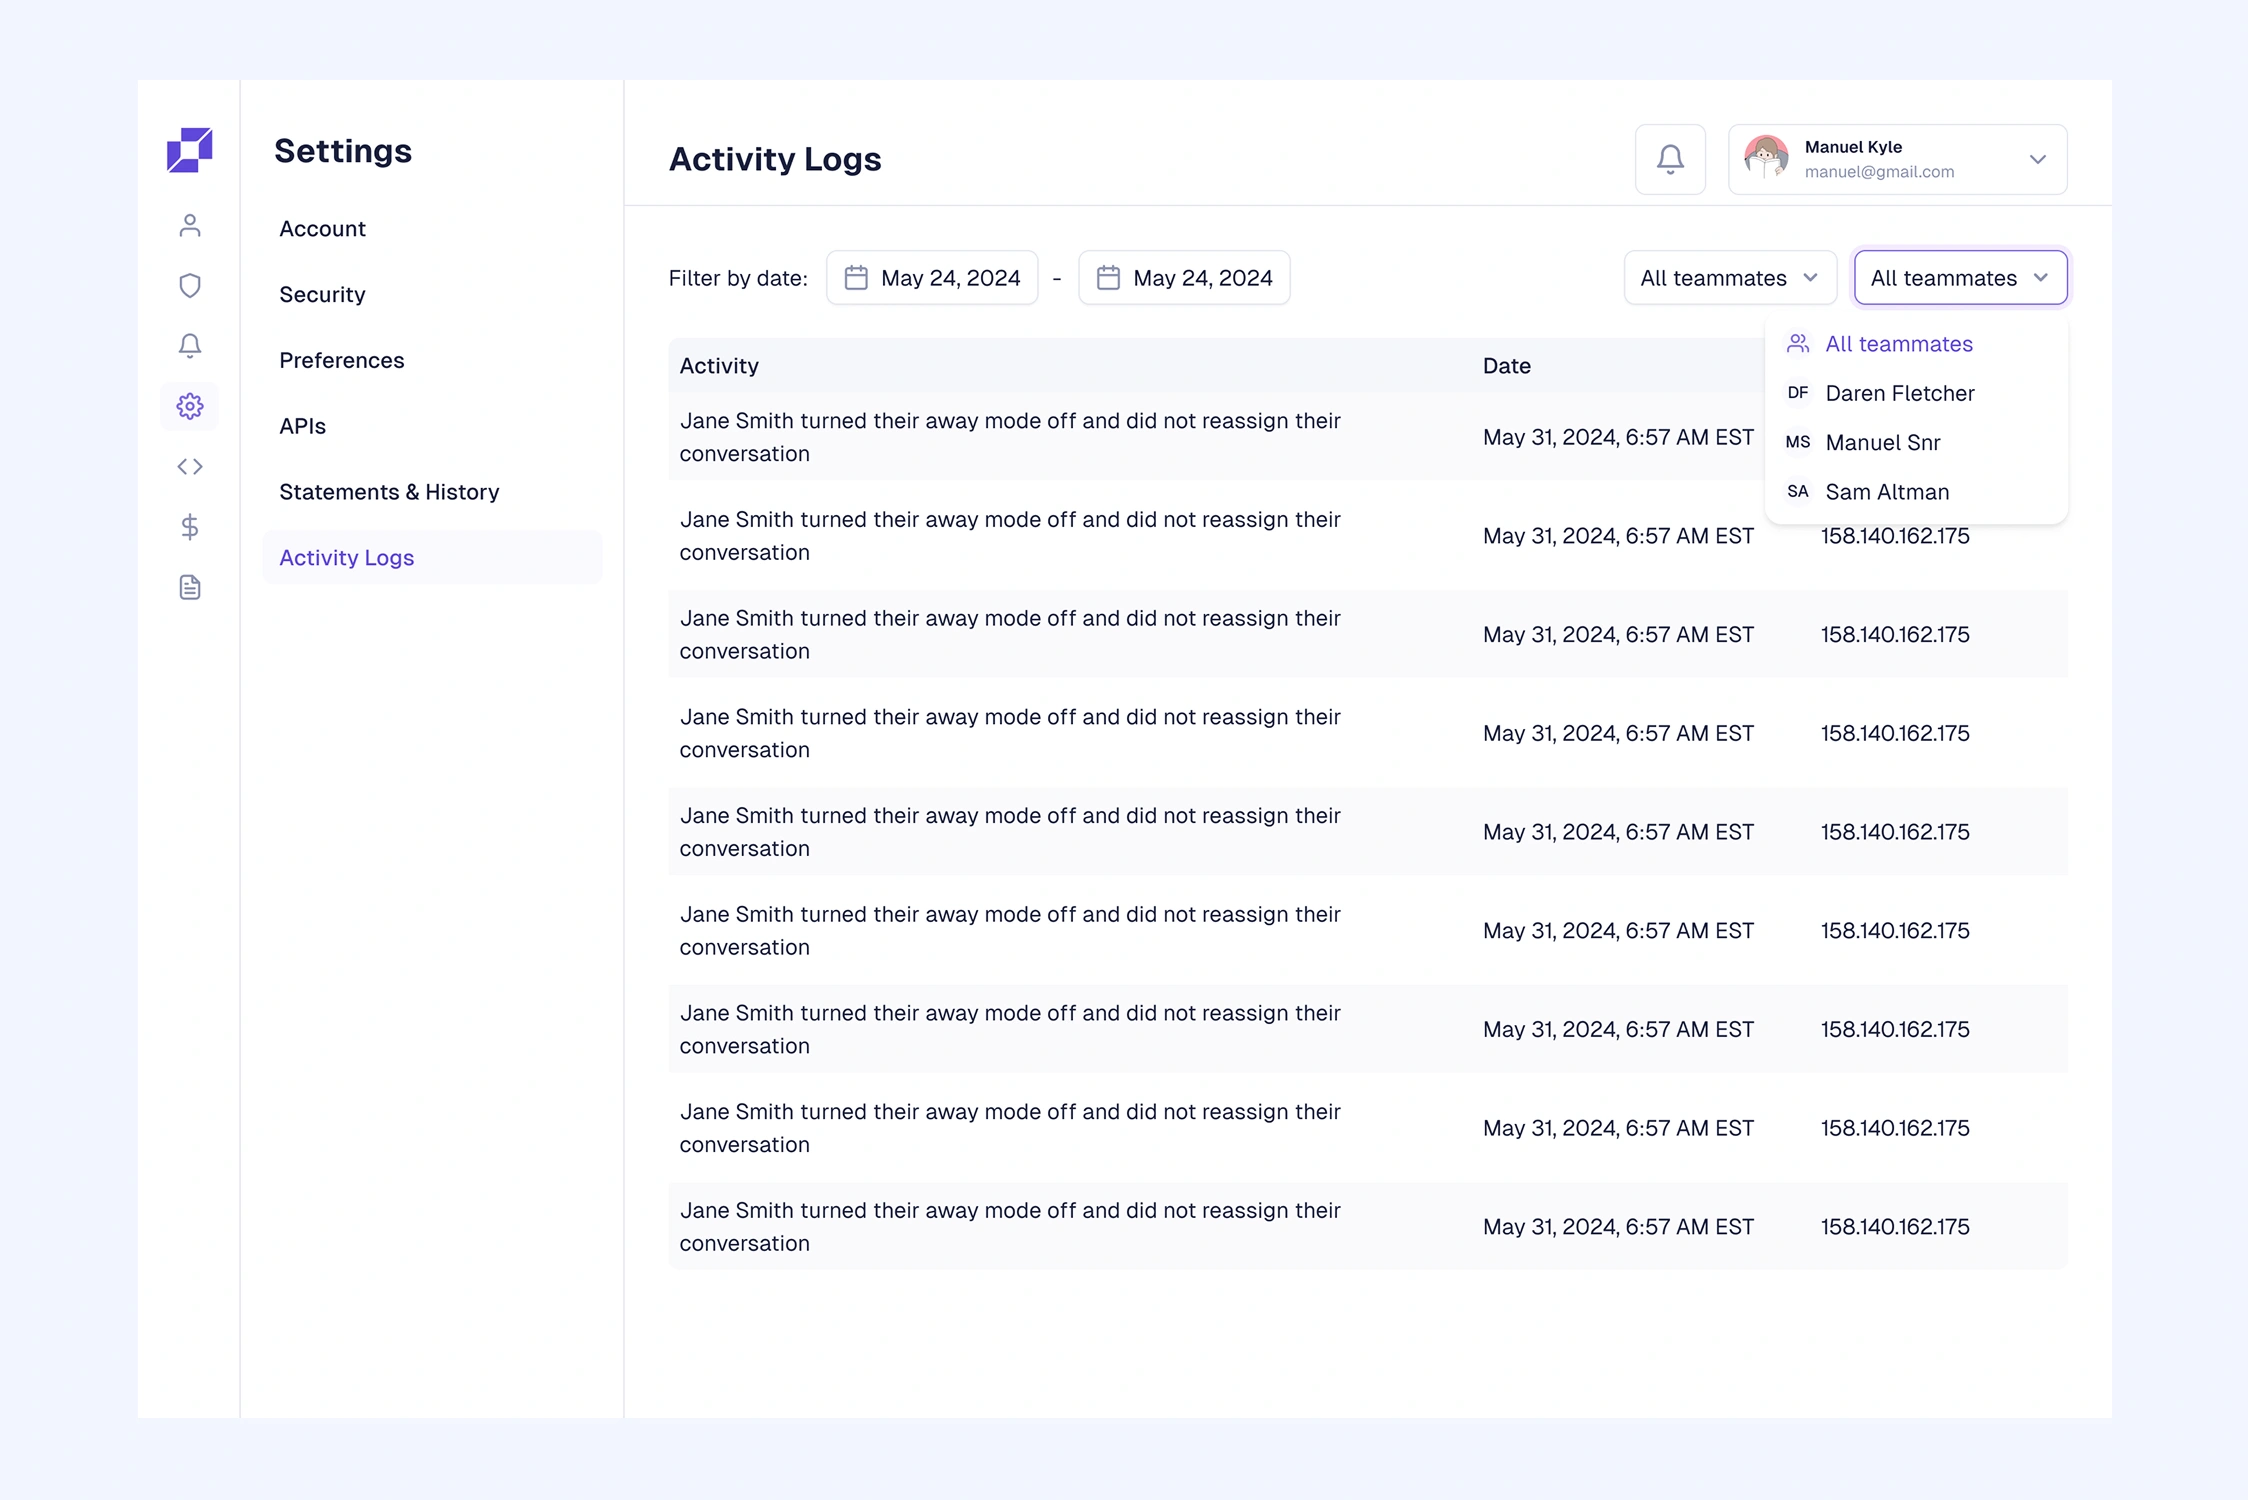Click the dollar sign billing icon
Image resolution: width=2248 pixels, height=1500 pixels.
tap(189, 527)
